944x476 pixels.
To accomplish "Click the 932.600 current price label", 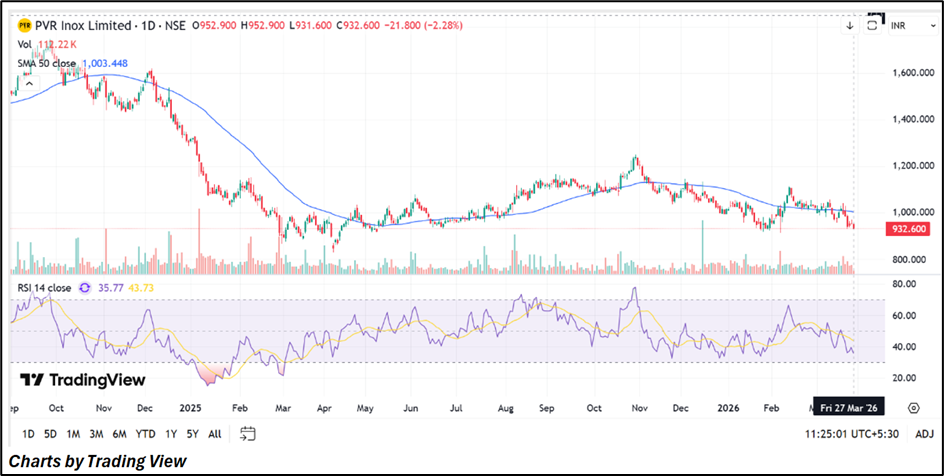I will 908,229.
